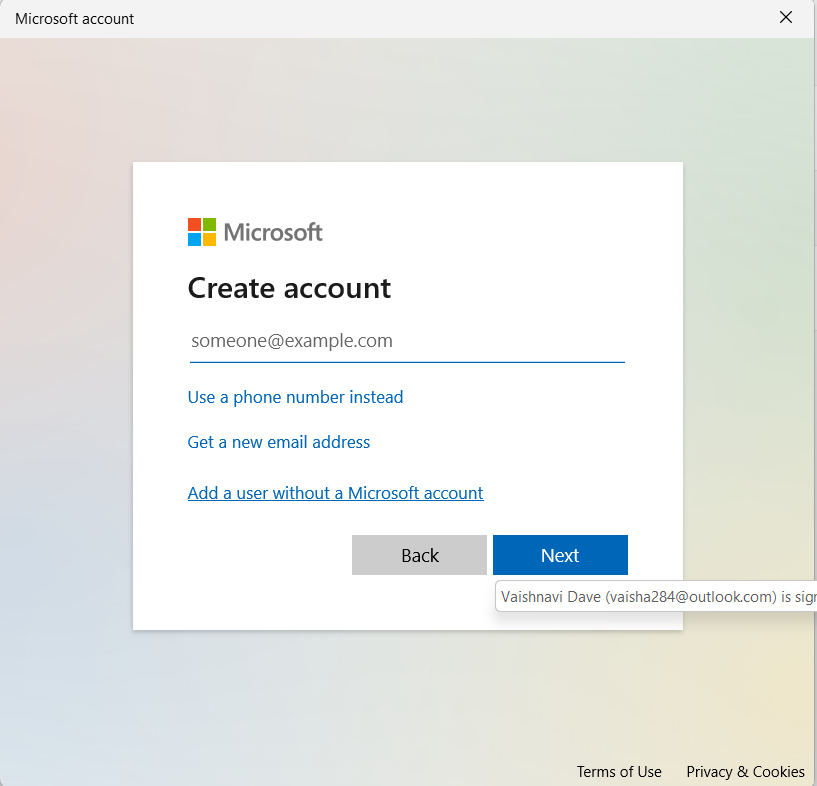Open 'Use a phone number instead' link
Image resolution: width=817 pixels, height=786 pixels.
point(295,397)
